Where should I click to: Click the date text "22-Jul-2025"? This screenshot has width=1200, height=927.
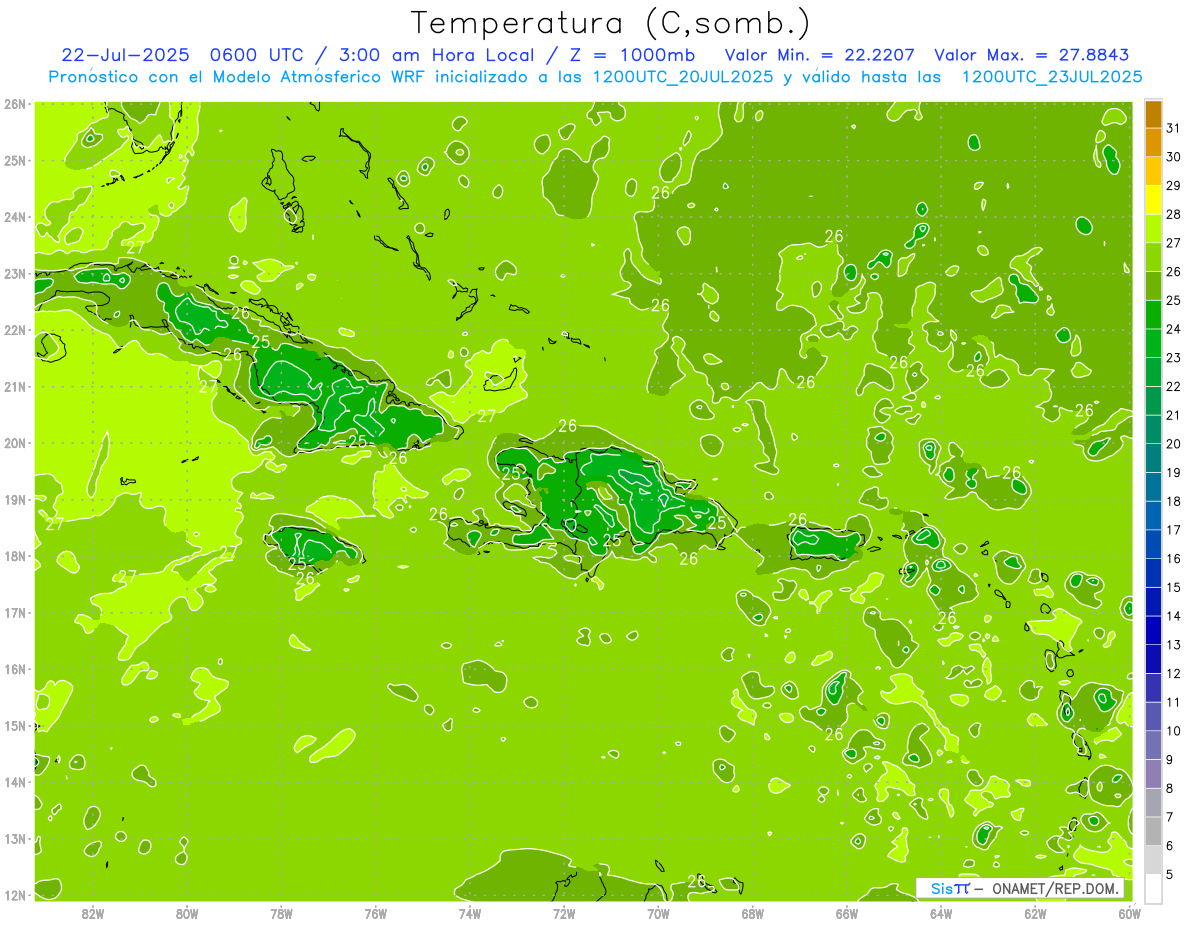(125, 55)
